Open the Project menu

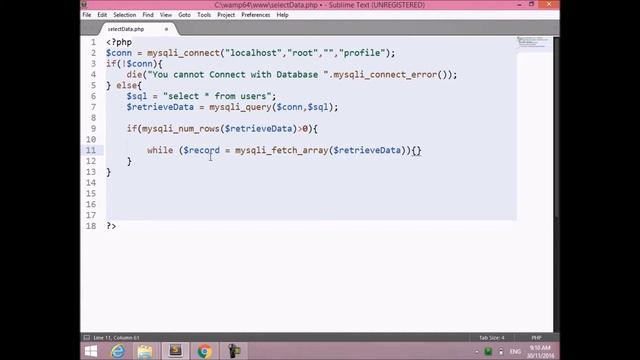pos(226,15)
